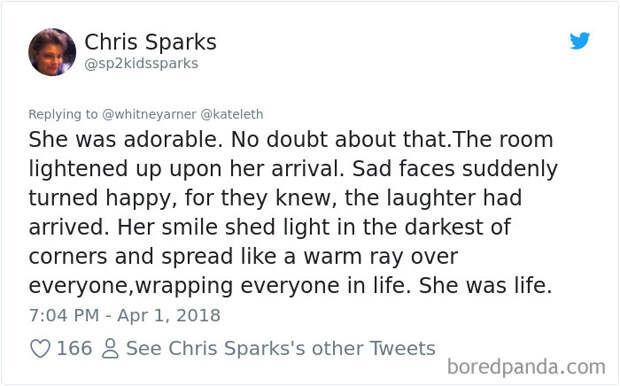The width and height of the screenshot is (620, 386).
Task: Click the final sentence "She was life."
Action: click(x=485, y=285)
